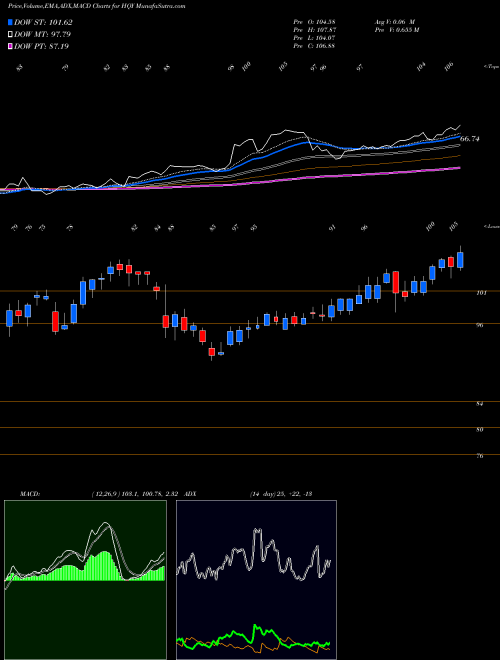The image size is (500, 660).
Task: Click the lowest red candlestick at the chart bottom
Action: [x=212, y=352]
